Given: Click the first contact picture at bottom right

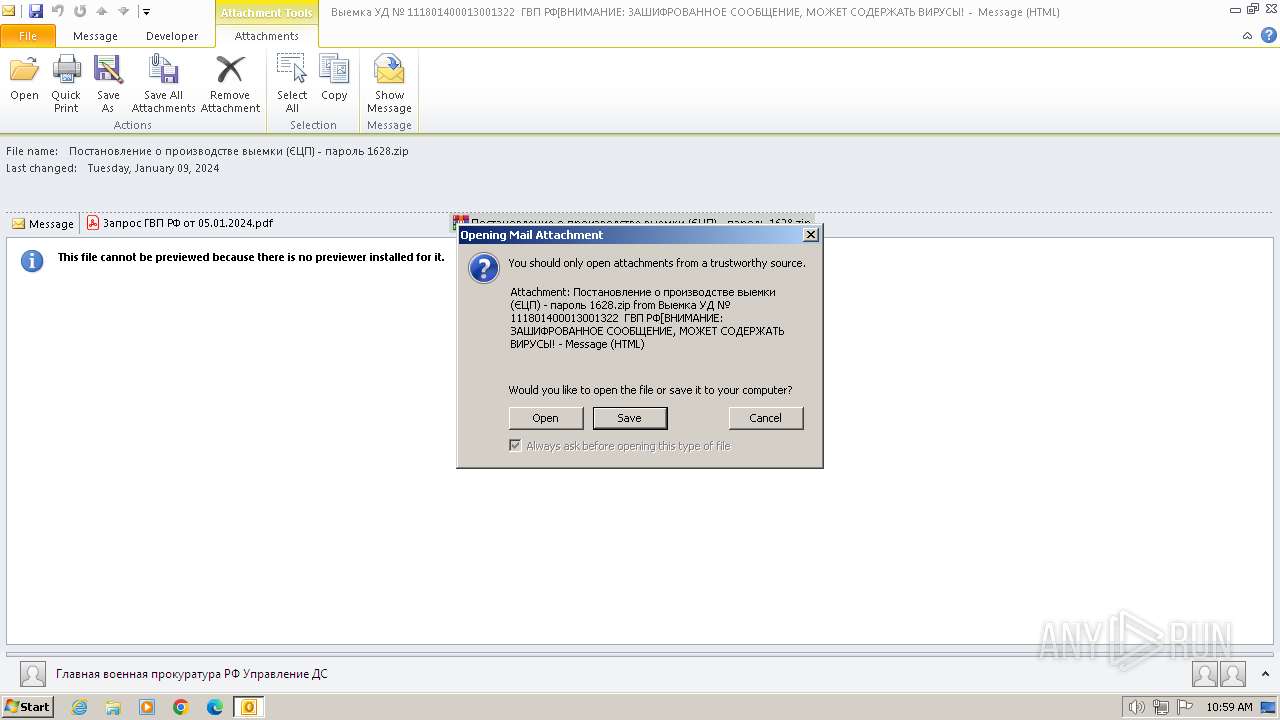Looking at the screenshot, I should coord(1205,674).
